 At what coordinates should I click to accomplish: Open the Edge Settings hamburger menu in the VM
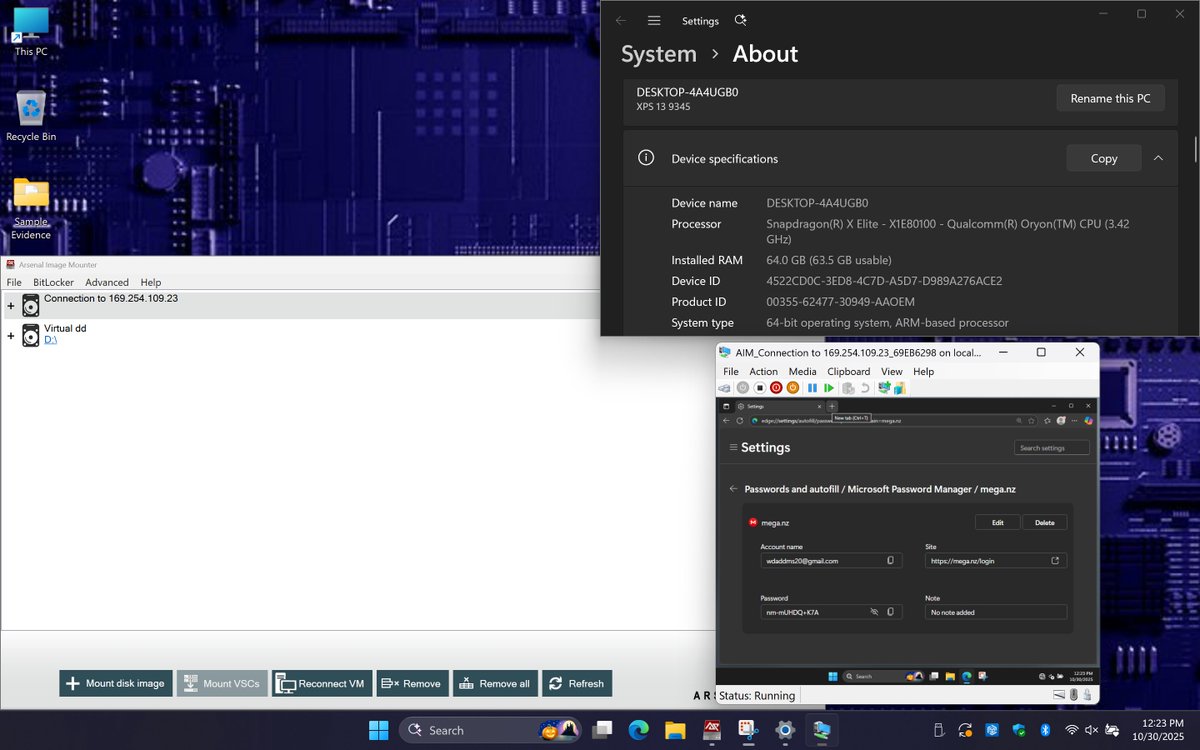[733, 448]
